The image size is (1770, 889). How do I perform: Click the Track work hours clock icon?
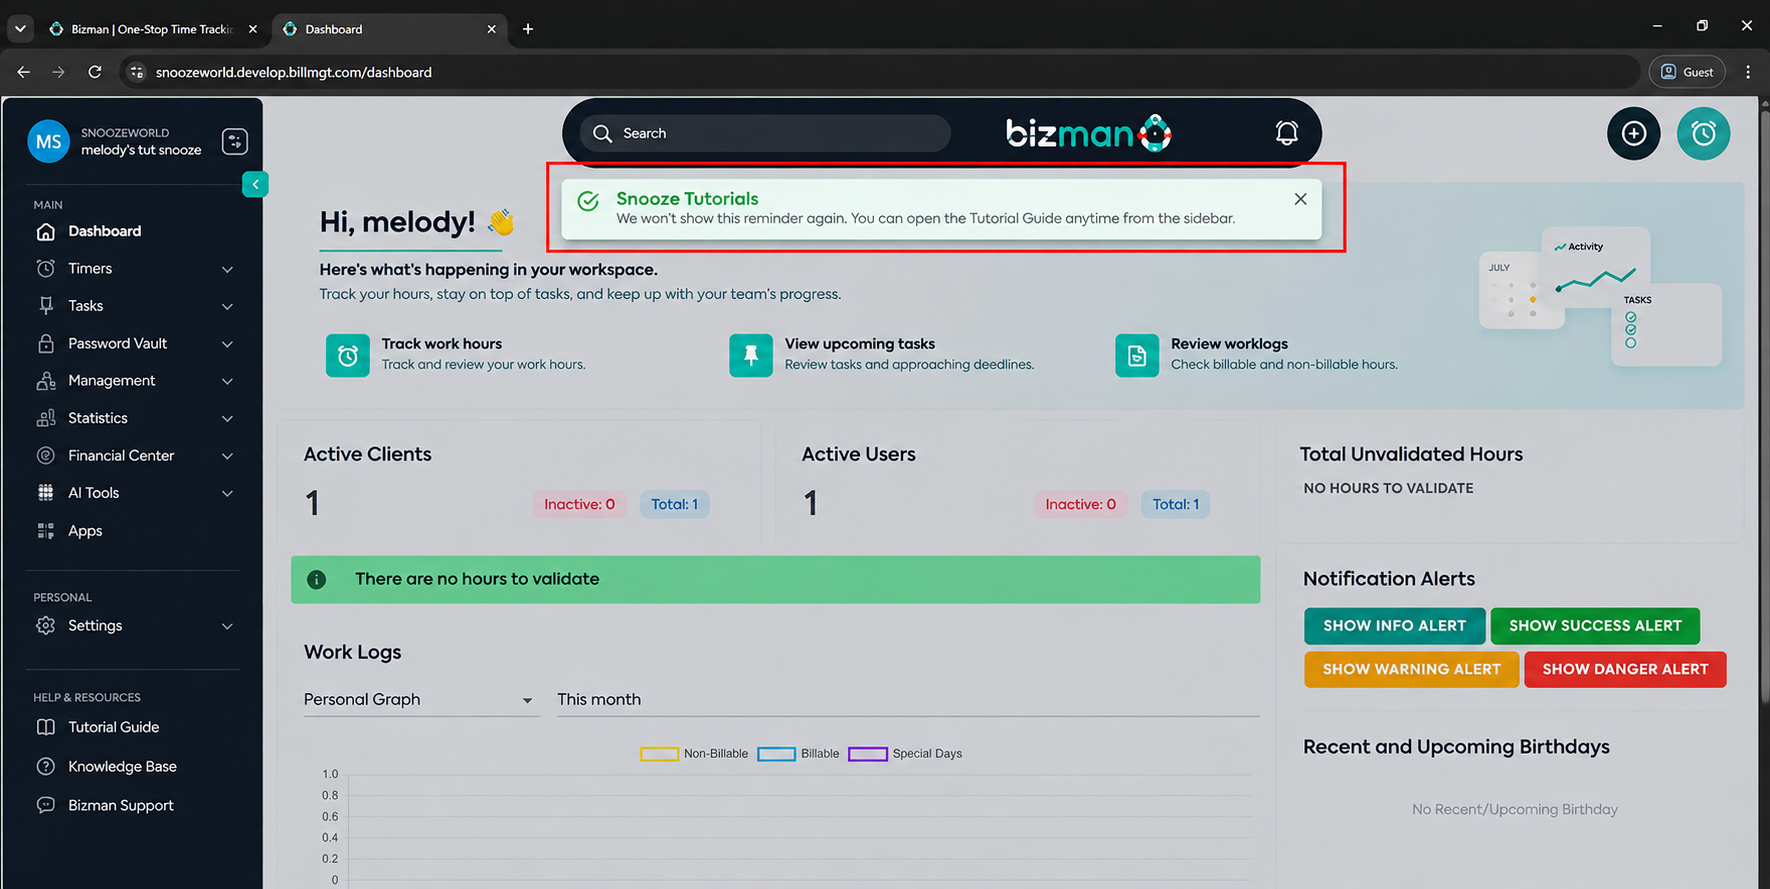pyautogui.click(x=348, y=355)
